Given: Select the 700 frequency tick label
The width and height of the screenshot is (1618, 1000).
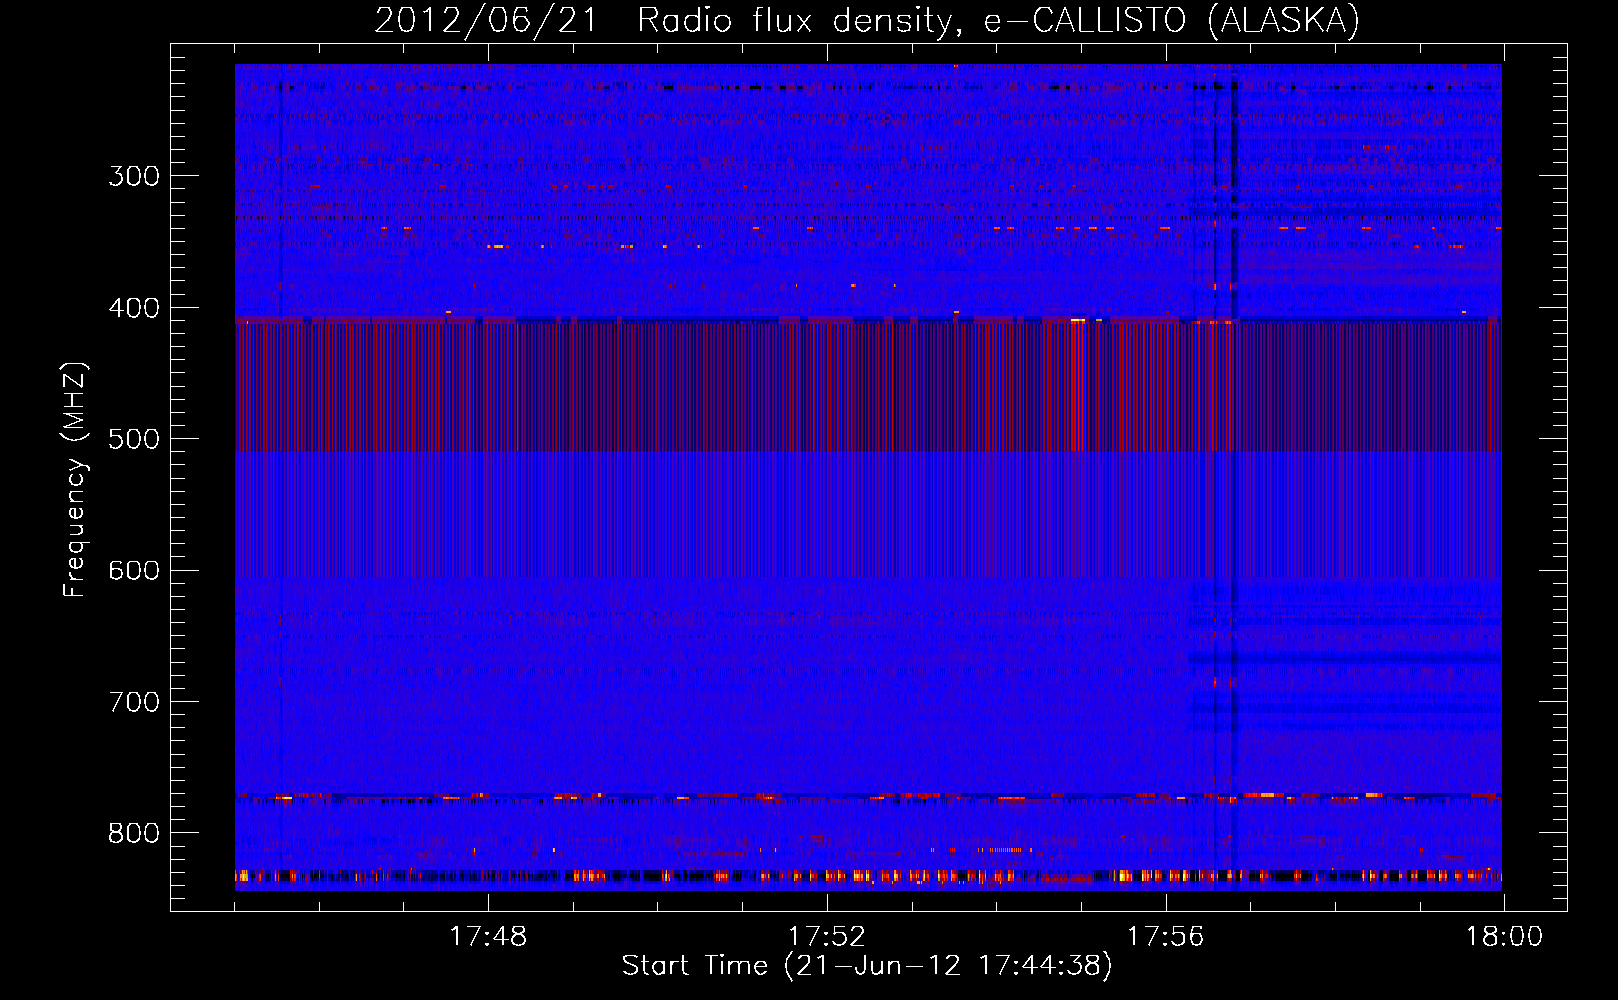Looking at the screenshot, I should [x=134, y=702].
